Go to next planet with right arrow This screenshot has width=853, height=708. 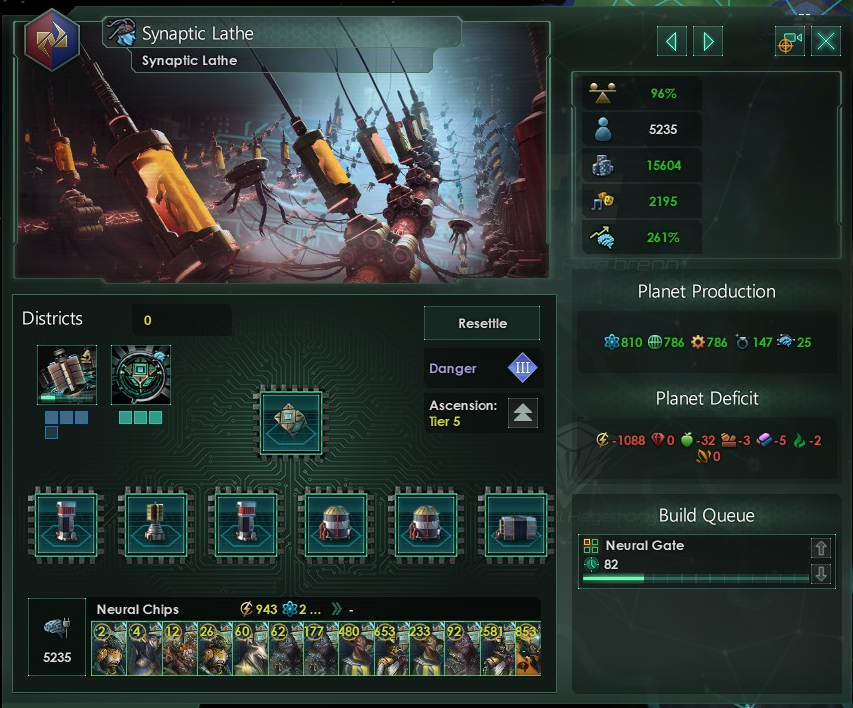[x=708, y=41]
